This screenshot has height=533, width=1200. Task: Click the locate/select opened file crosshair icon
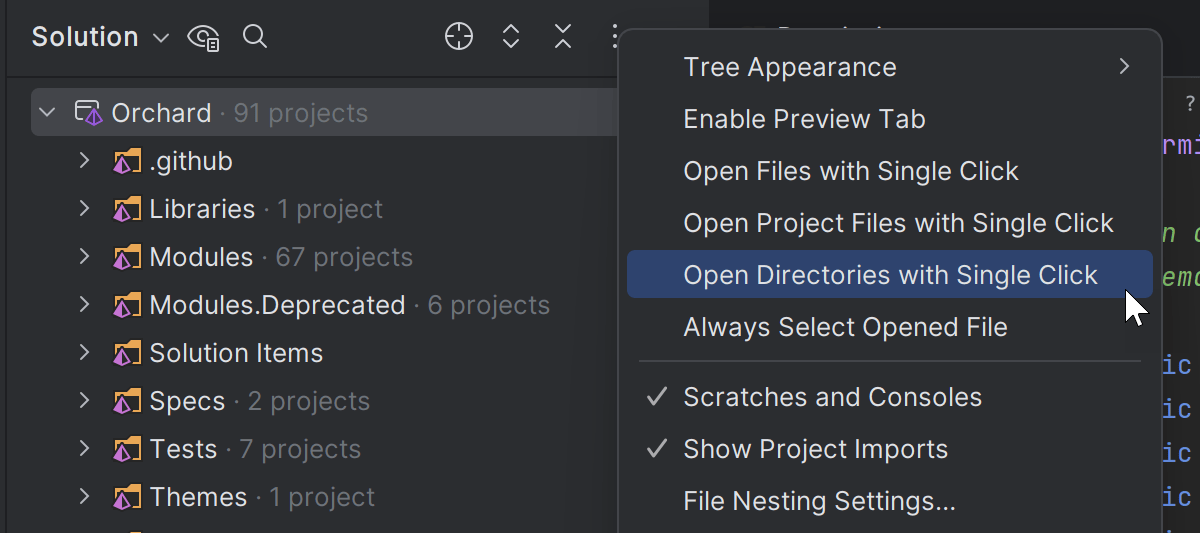[458, 37]
